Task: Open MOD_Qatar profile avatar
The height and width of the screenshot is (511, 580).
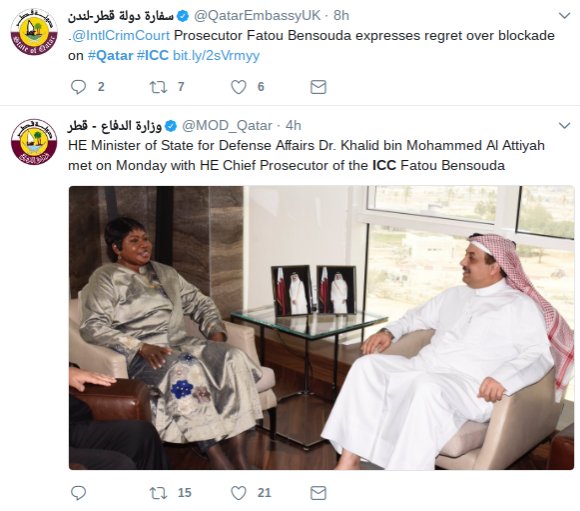Action: 34,142
